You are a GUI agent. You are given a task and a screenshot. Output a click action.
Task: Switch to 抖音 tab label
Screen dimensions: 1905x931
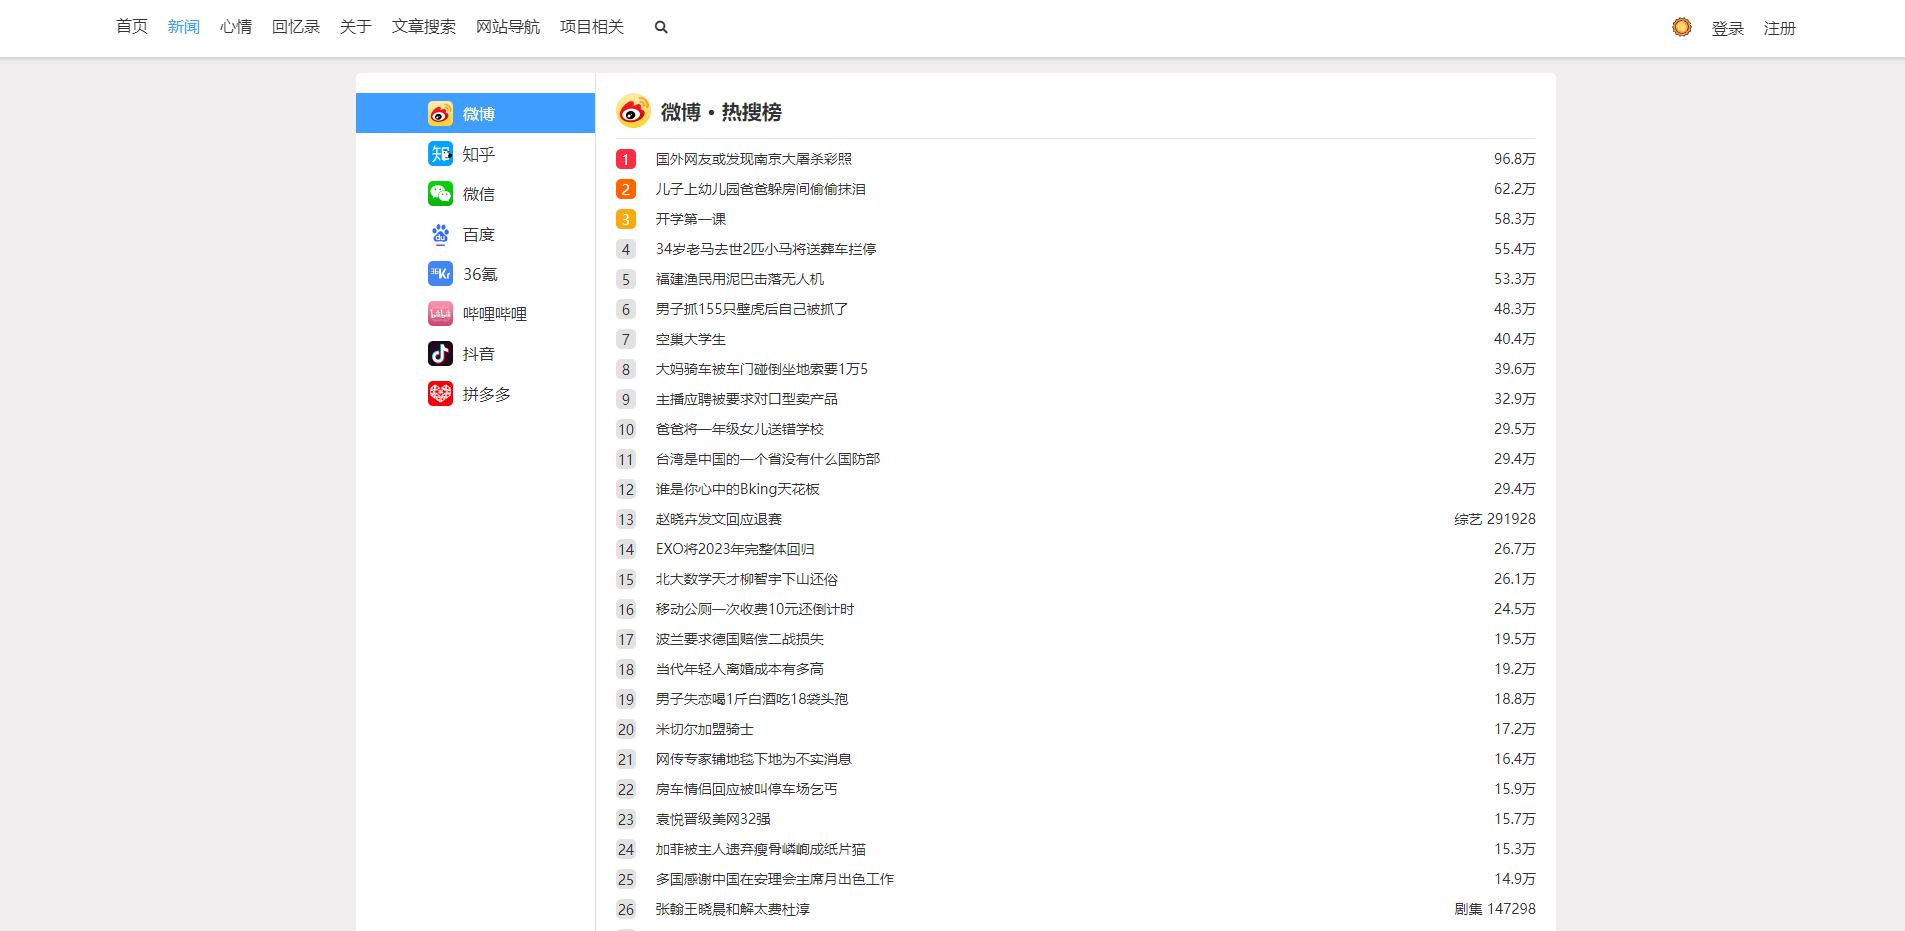pos(479,354)
